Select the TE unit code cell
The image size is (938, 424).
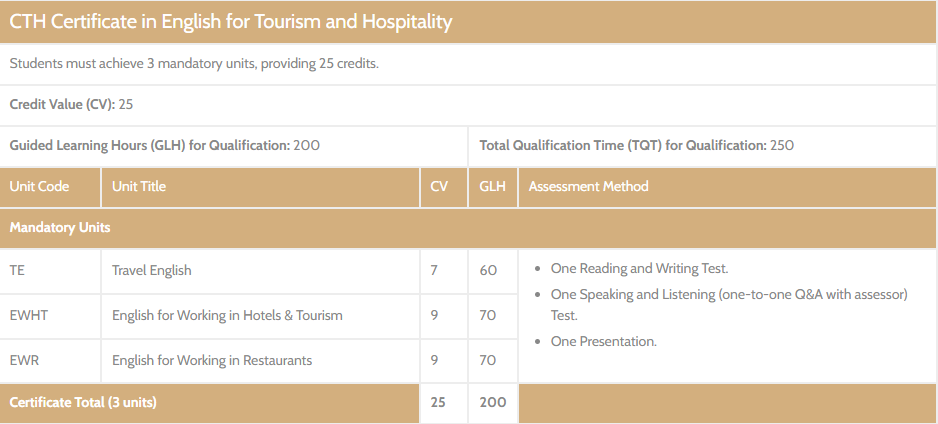pyautogui.click(x=17, y=270)
